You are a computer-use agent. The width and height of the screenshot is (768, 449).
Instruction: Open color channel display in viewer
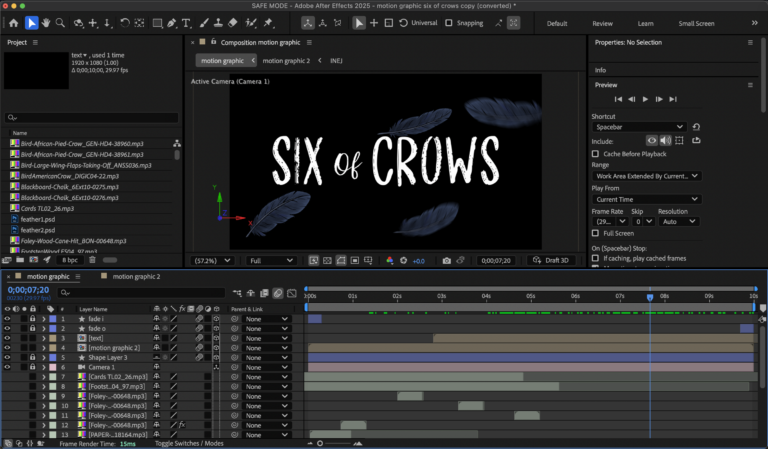[x=389, y=260]
